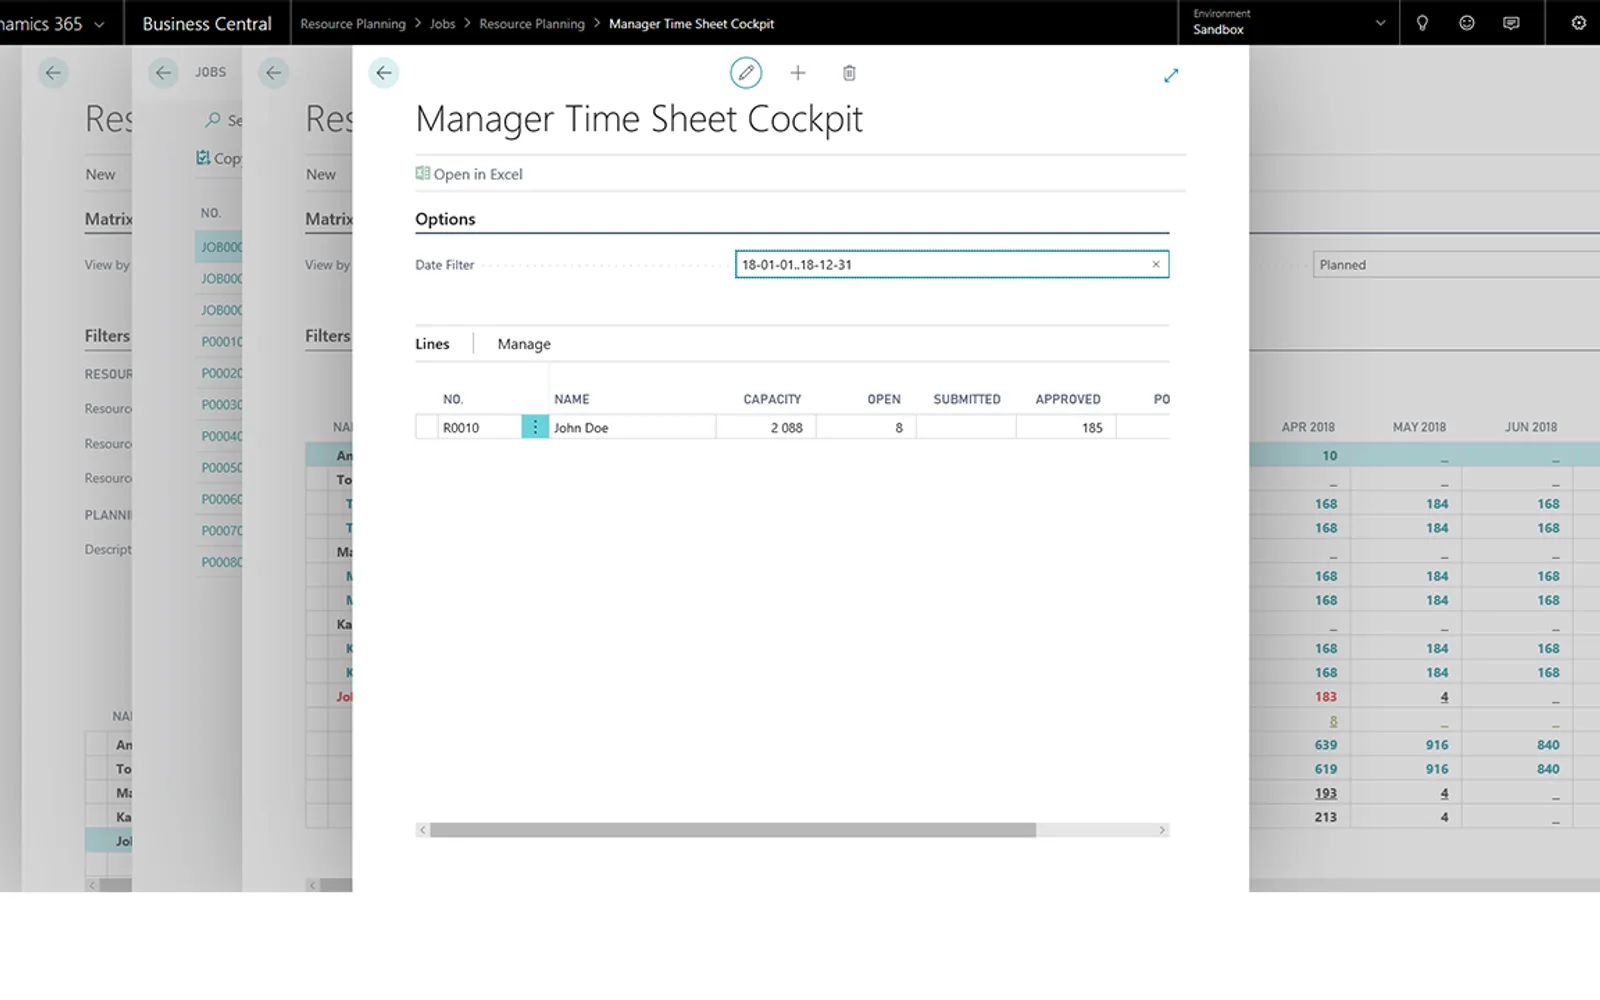
Task: Click the 639 value in the APR column
Action: pyautogui.click(x=1326, y=745)
